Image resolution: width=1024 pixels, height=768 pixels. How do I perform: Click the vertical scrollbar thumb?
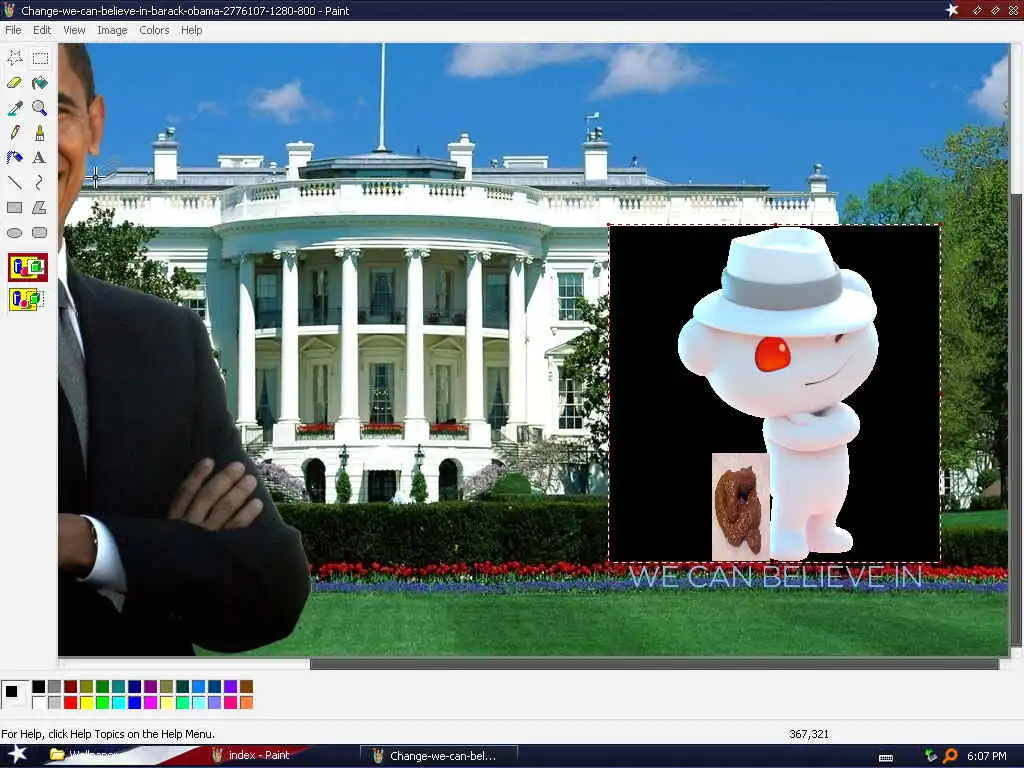1016,418
